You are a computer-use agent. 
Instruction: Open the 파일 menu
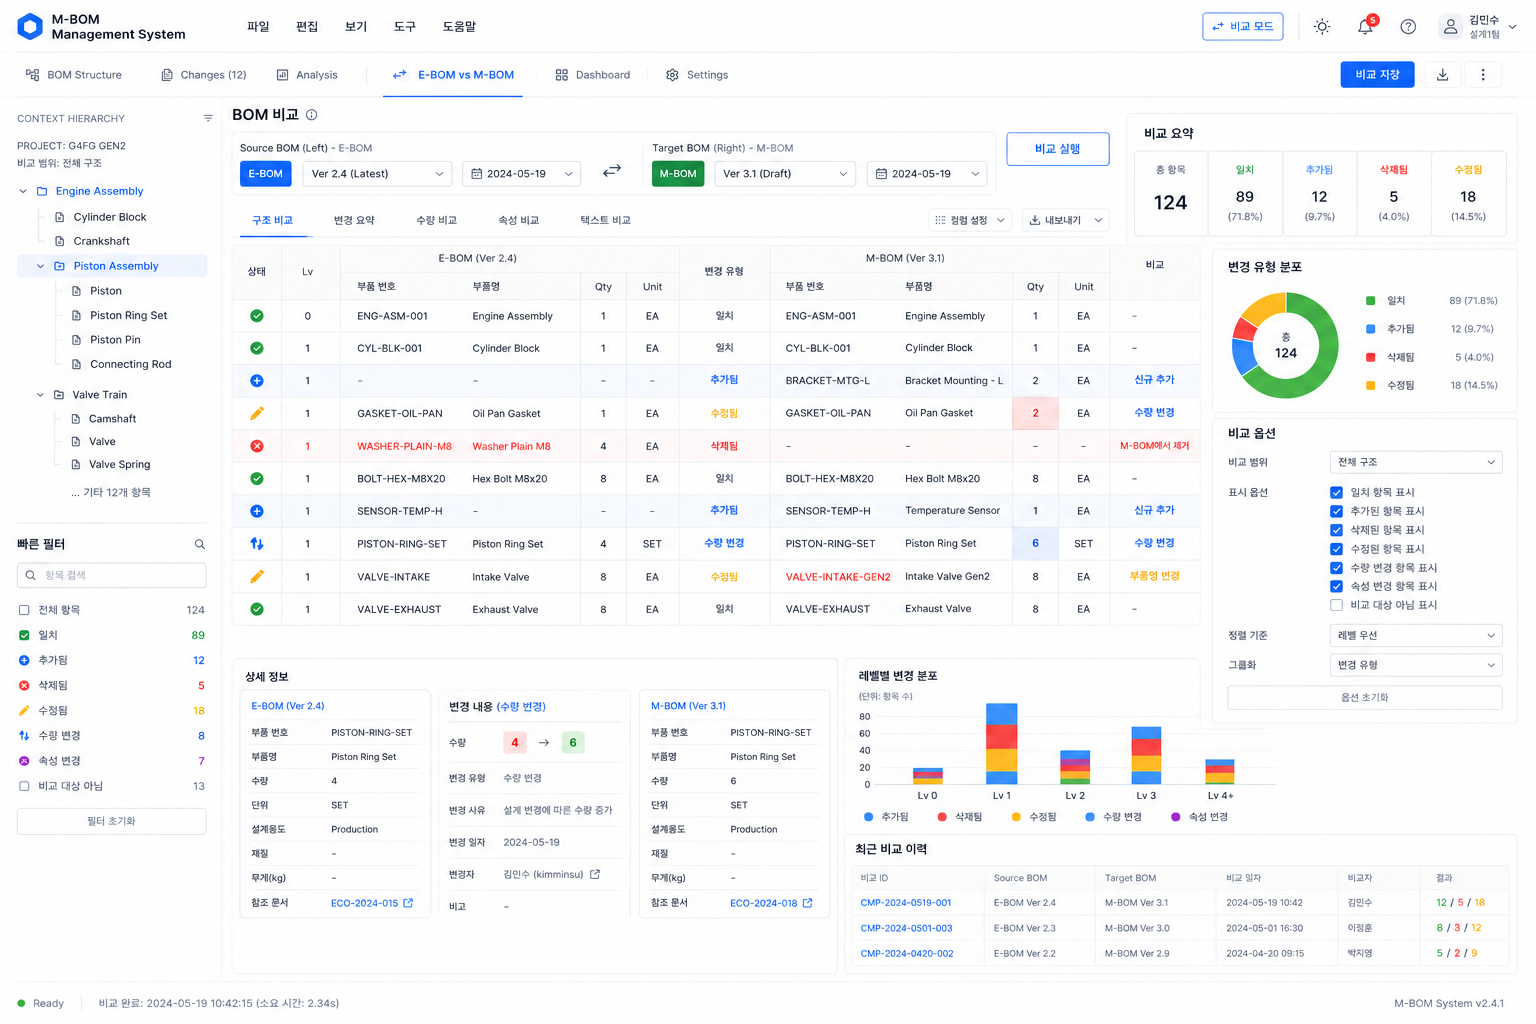pyautogui.click(x=258, y=27)
